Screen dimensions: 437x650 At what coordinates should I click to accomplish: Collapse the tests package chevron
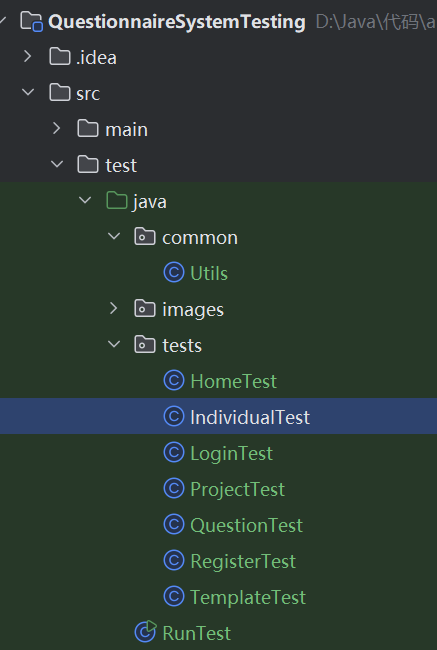(x=114, y=344)
